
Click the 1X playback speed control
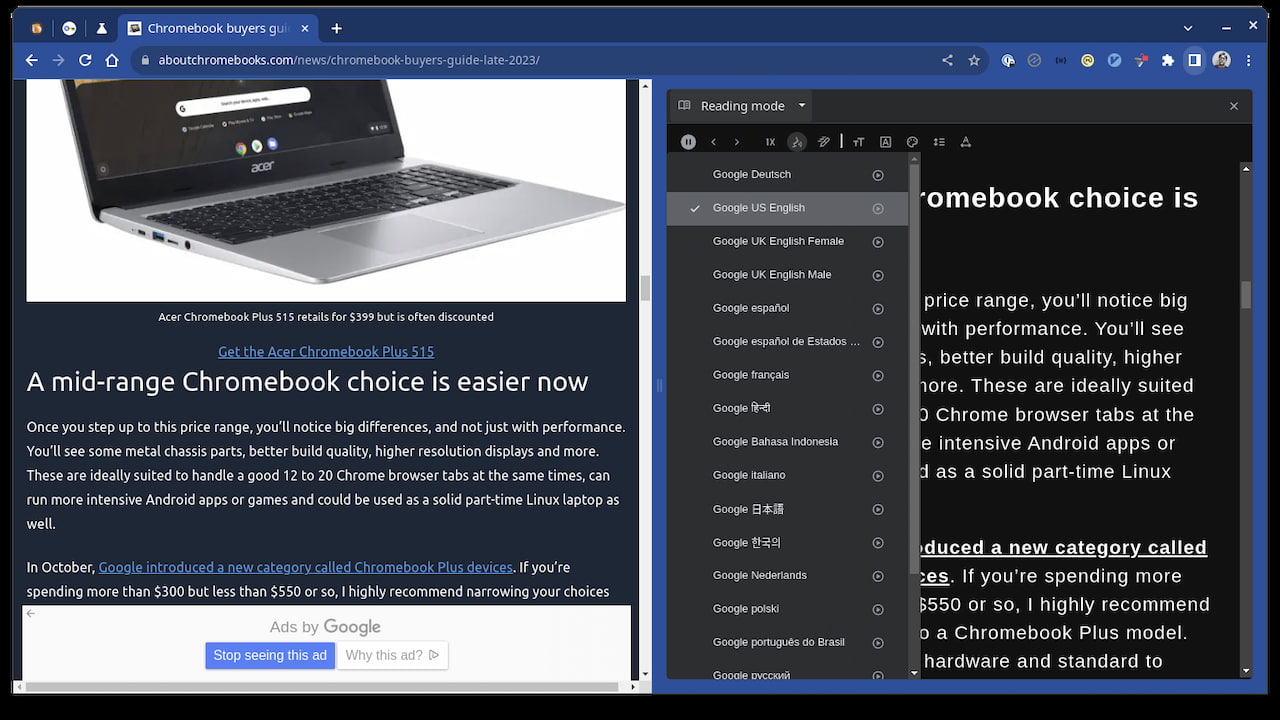[770, 141]
